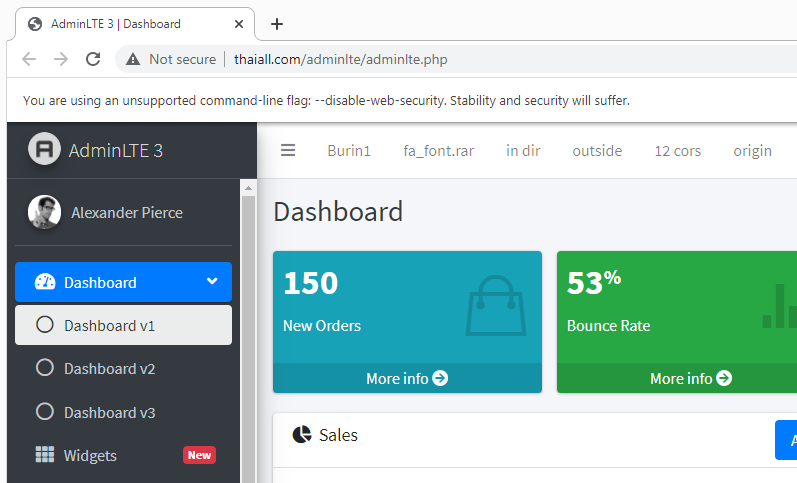Screen dimensions: 797x483
Task: Click the Dashboard speedometer icon
Action: coord(45,282)
